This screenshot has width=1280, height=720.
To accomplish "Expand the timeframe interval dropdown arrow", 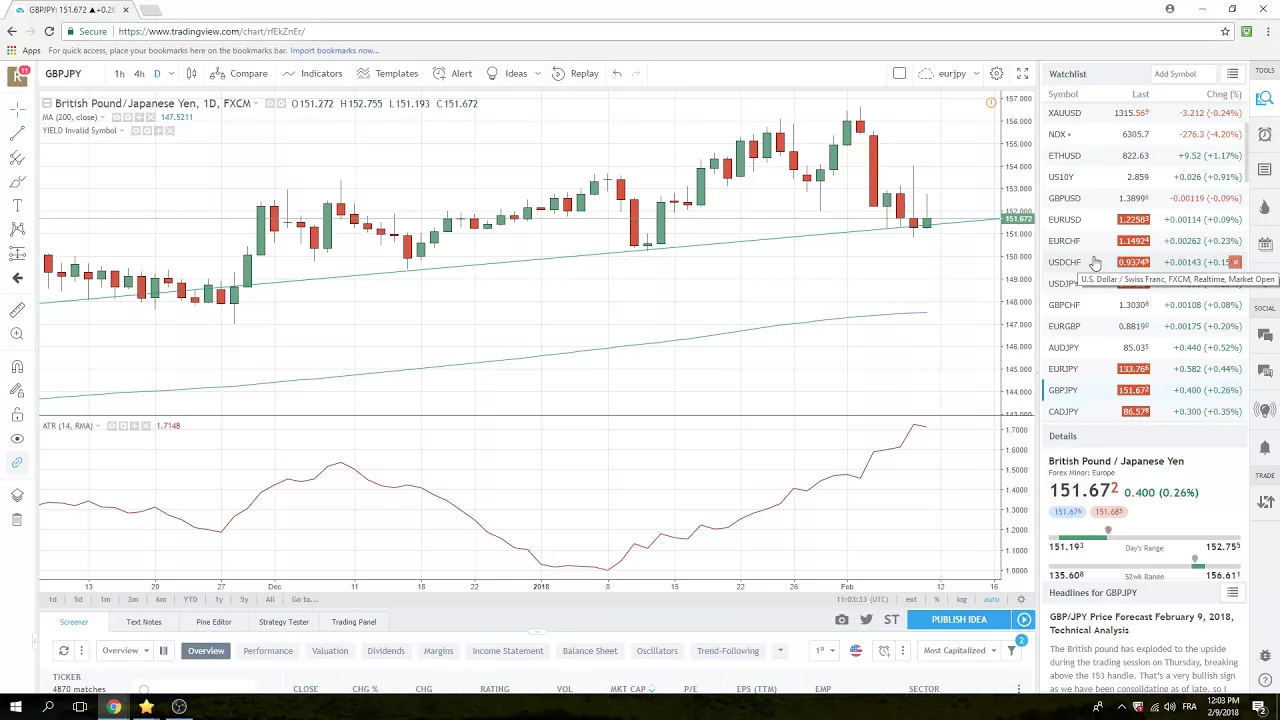I will pos(171,73).
